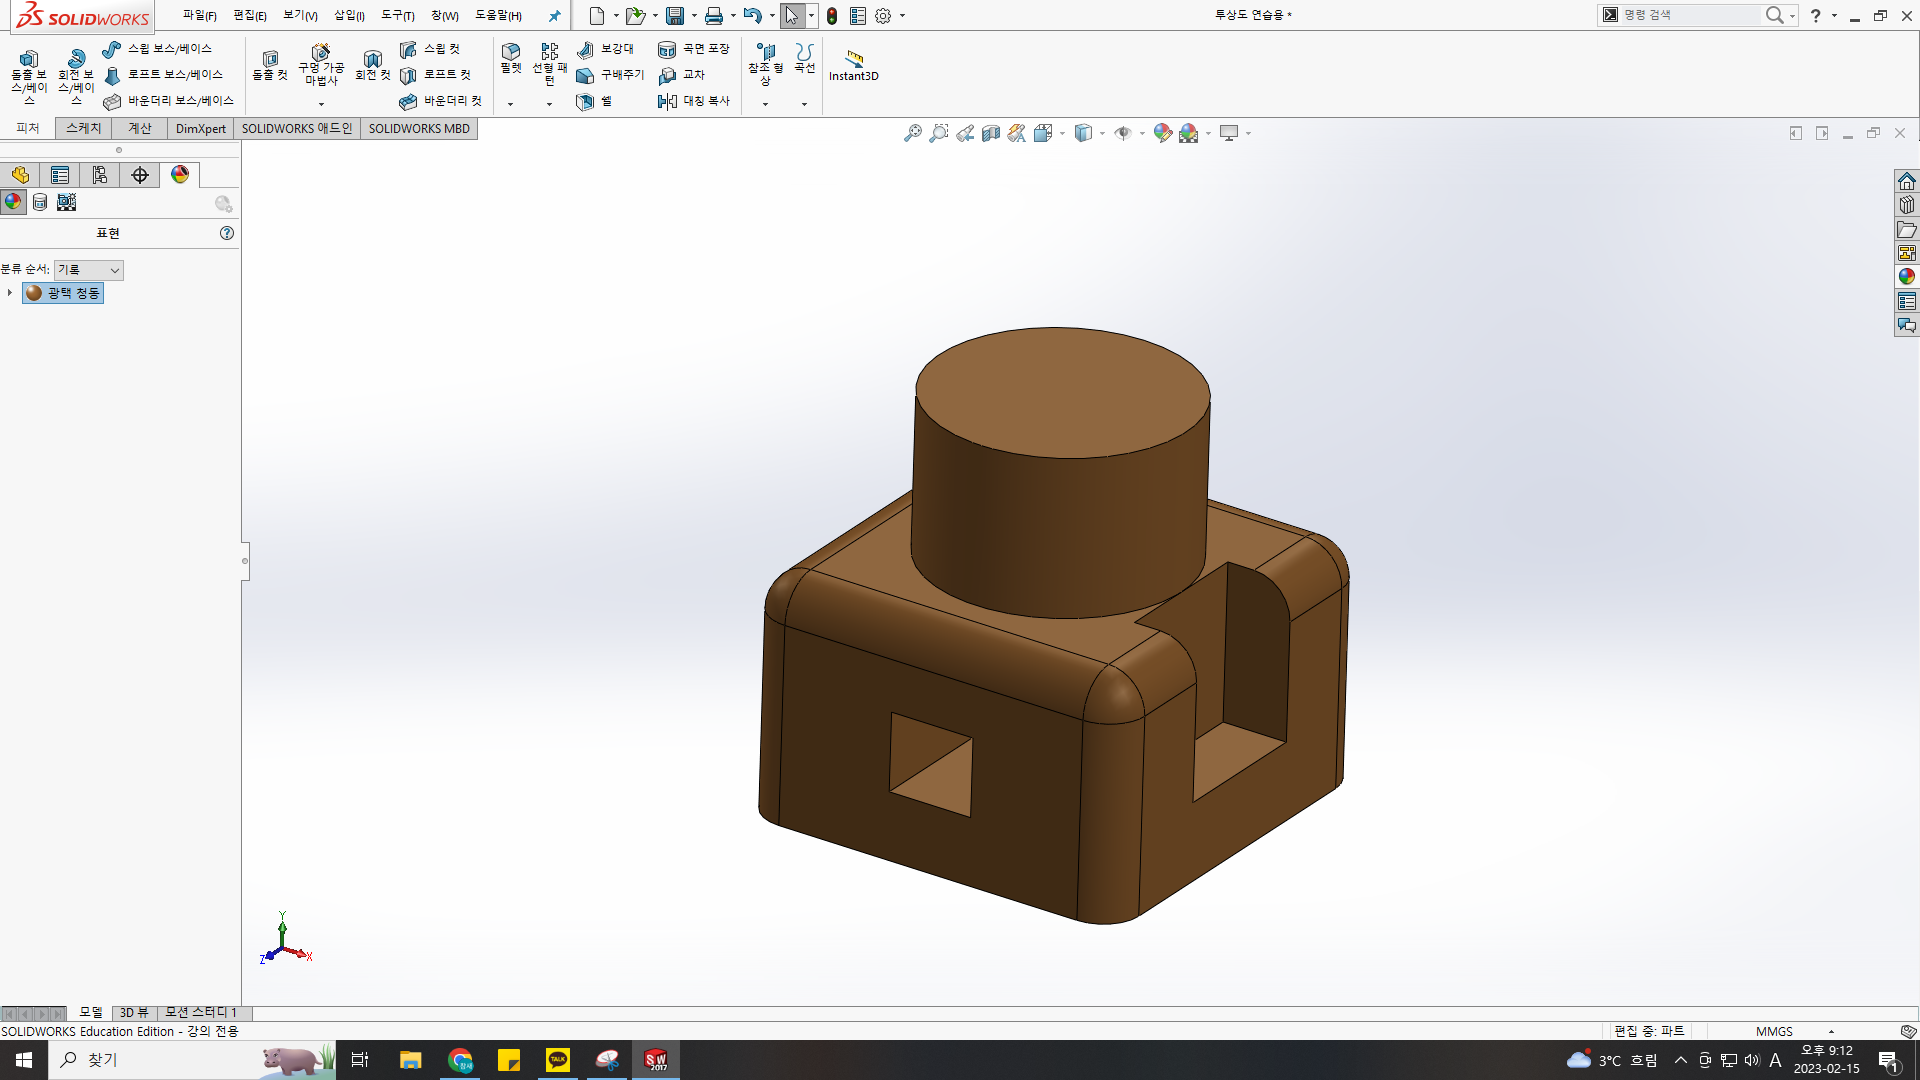Image resolution: width=1920 pixels, height=1080 pixels.
Task: Select the 회전 컷 revolve cut tool
Action: click(373, 60)
